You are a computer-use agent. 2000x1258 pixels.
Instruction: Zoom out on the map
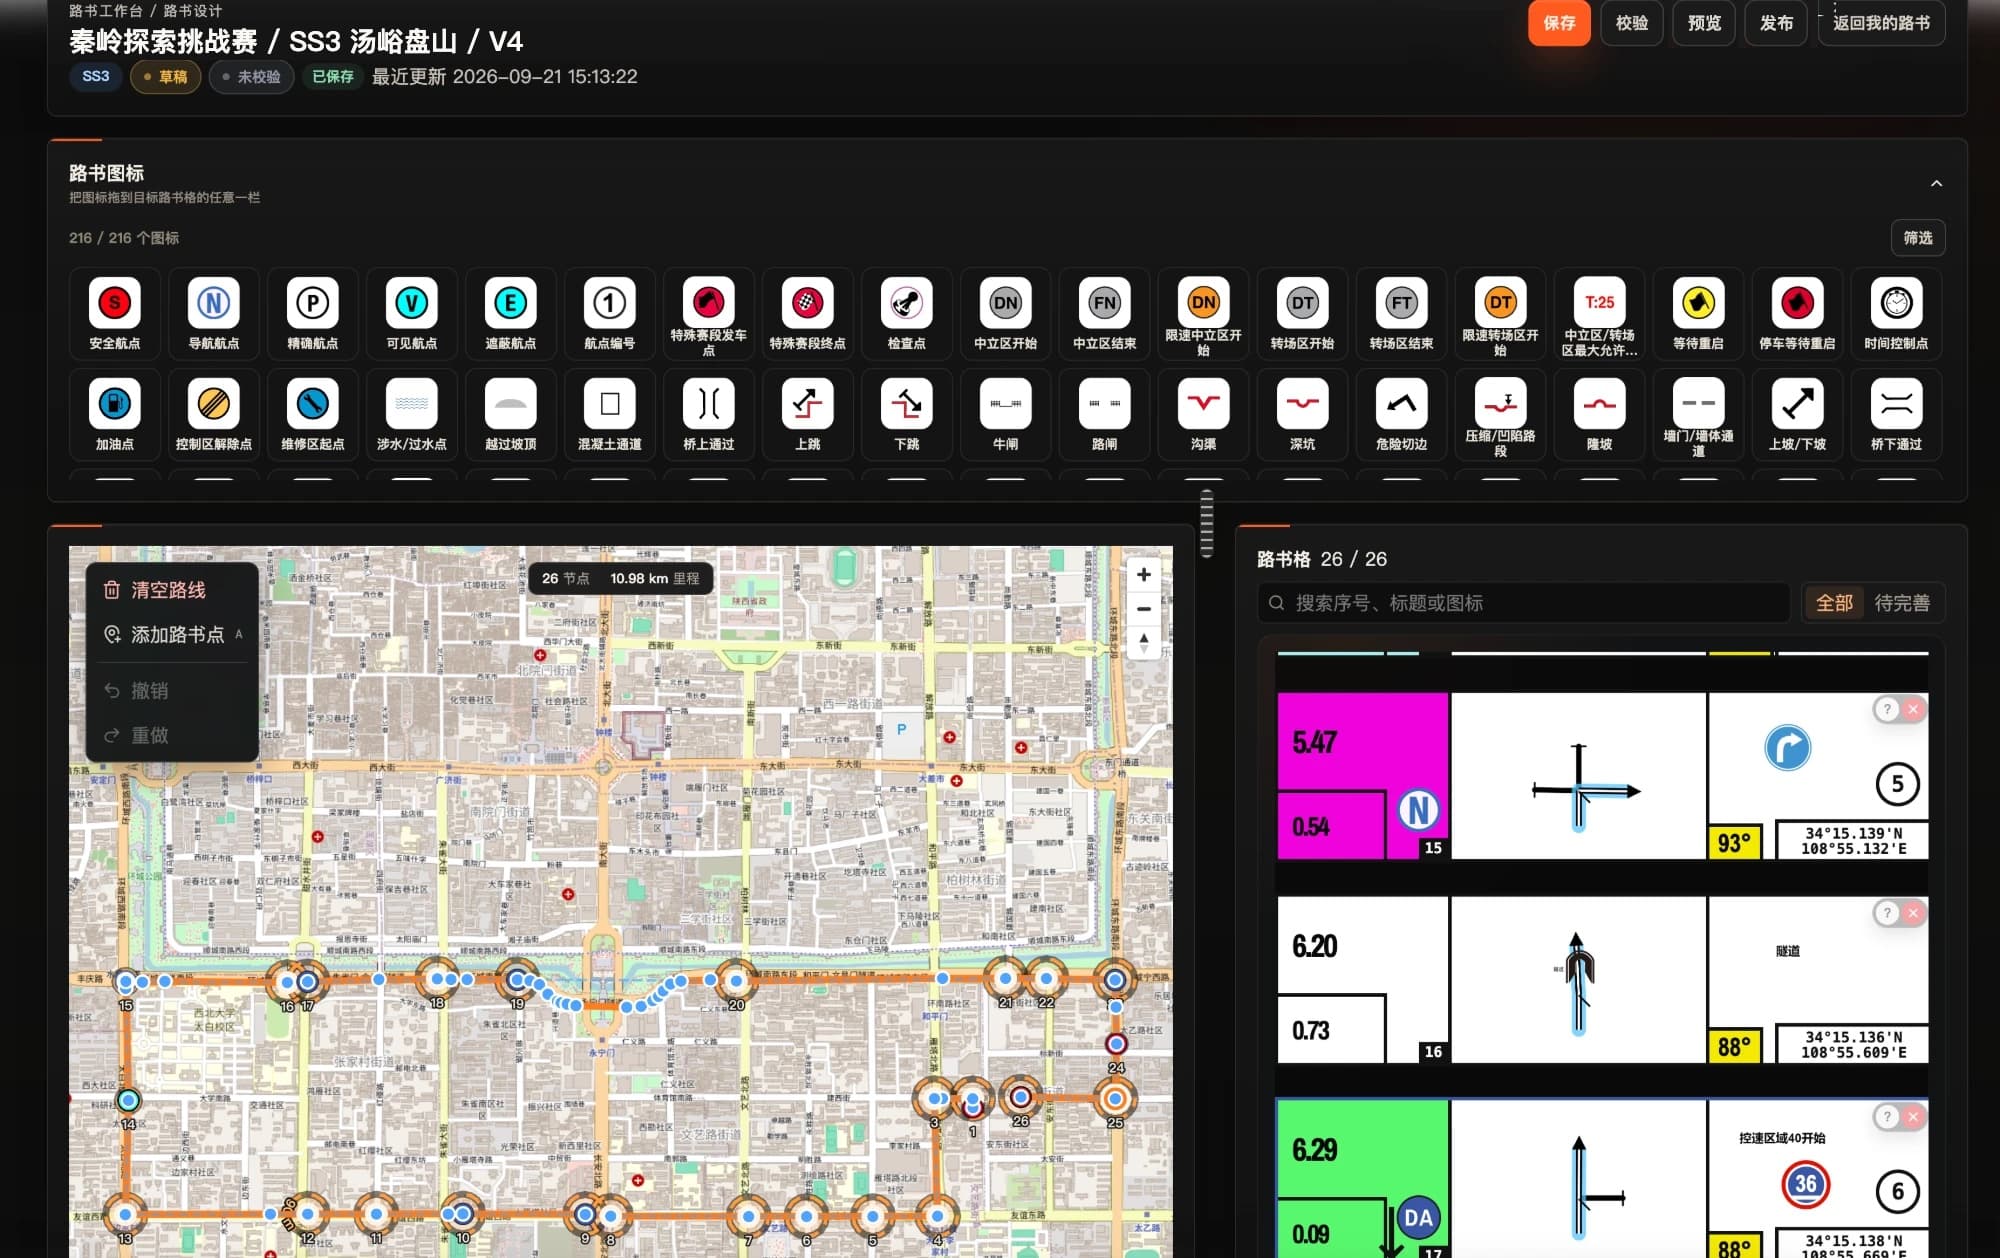1144,609
